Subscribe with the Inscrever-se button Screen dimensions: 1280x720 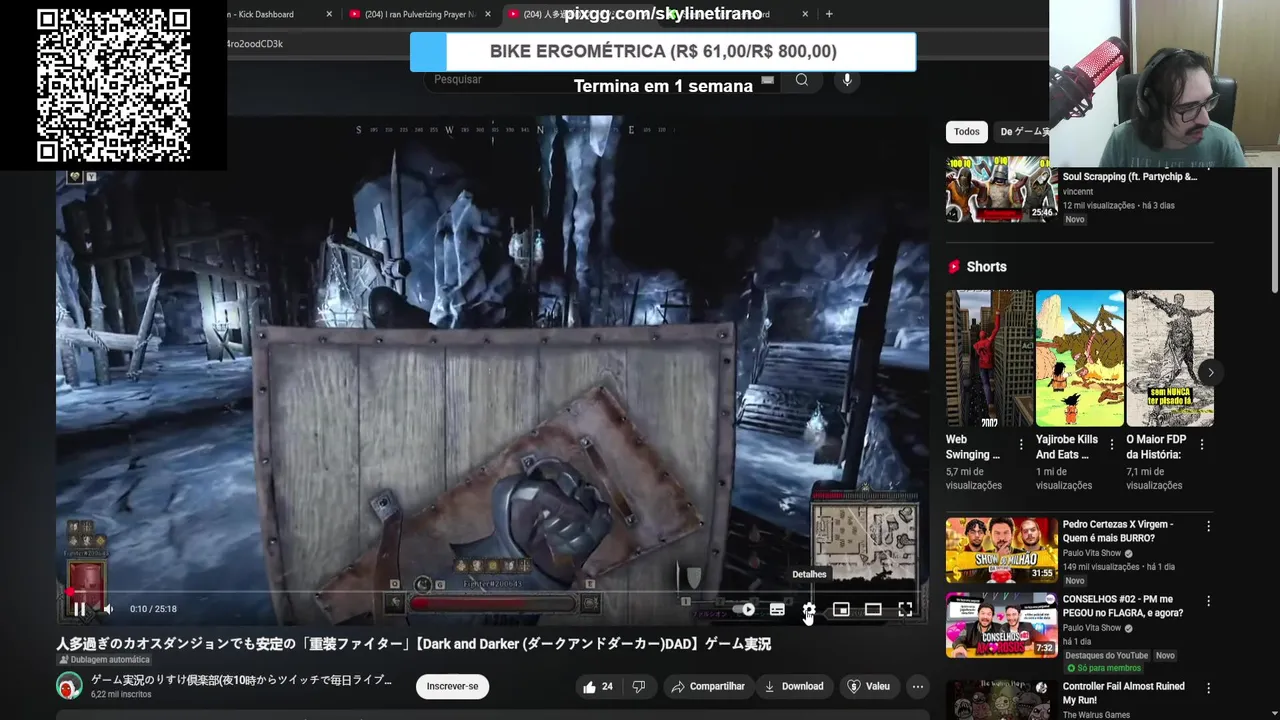(x=452, y=686)
